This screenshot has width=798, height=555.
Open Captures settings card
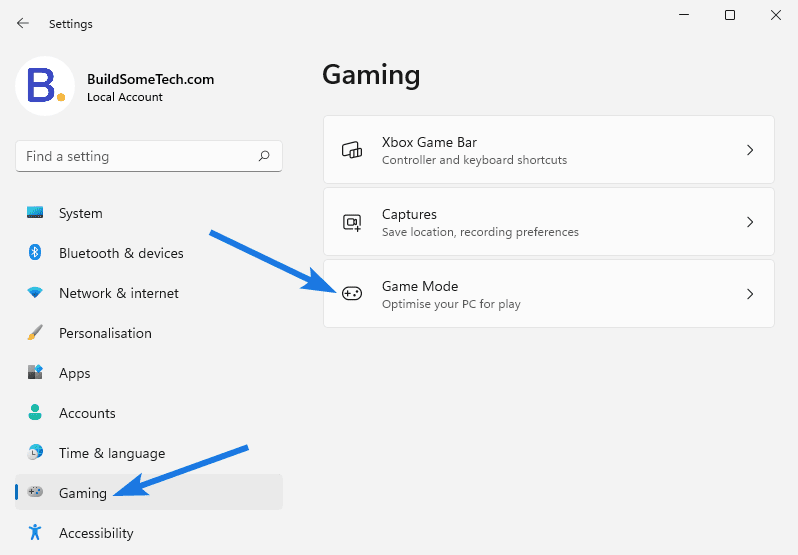[549, 222]
